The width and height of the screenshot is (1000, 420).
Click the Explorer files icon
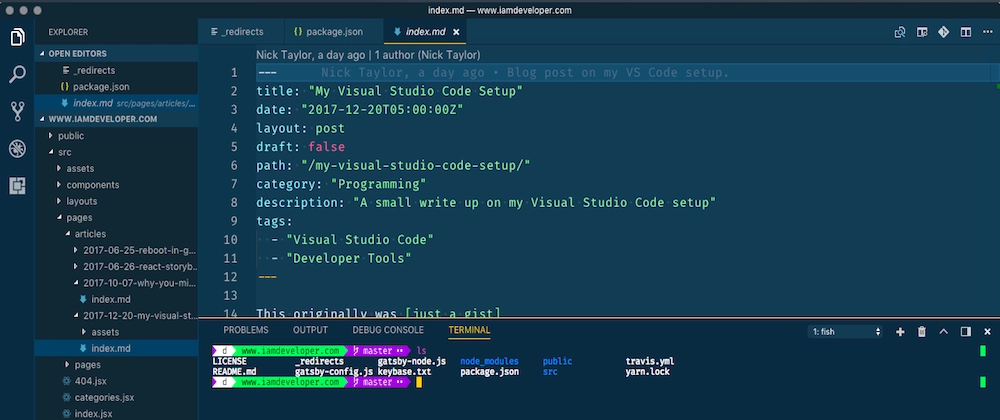pos(17,37)
